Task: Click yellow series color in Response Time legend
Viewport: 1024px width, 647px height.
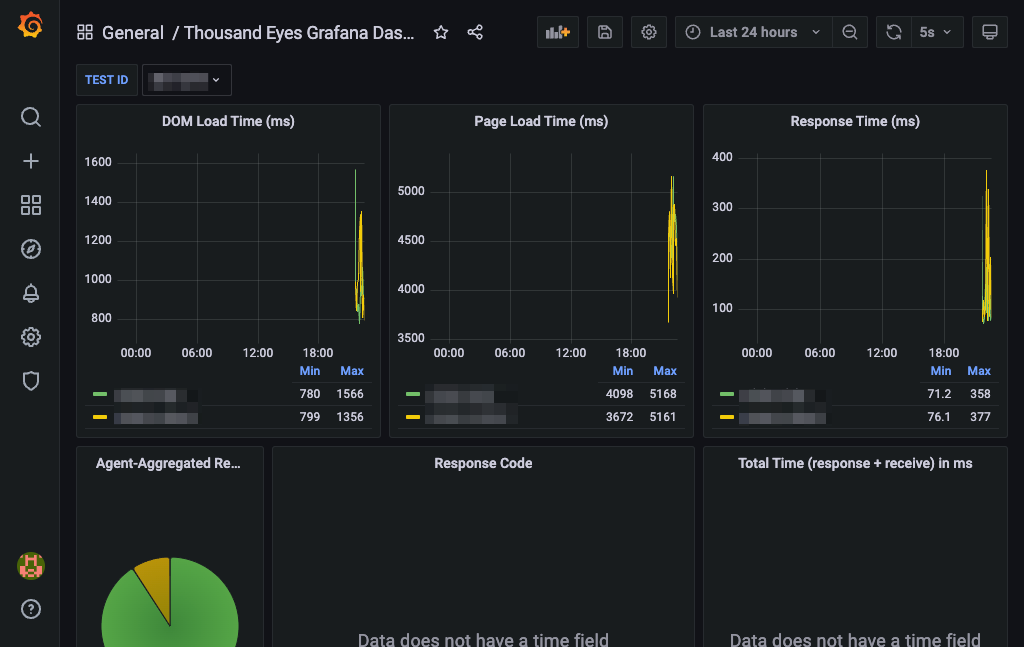Action: [x=727, y=417]
